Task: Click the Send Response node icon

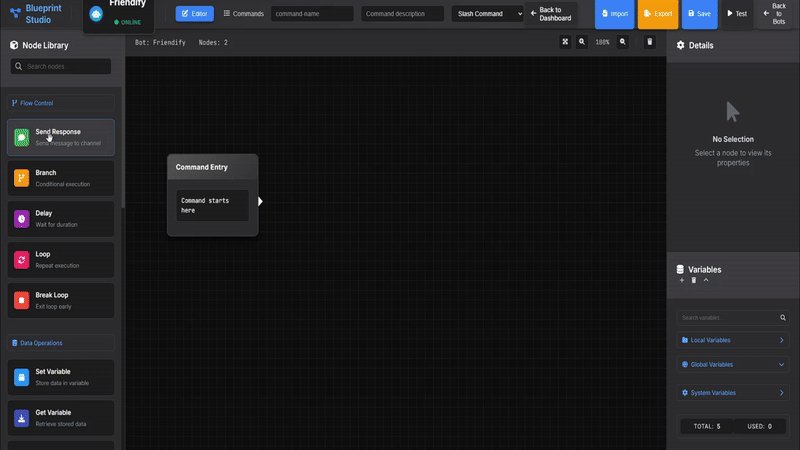Action: click(21, 137)
